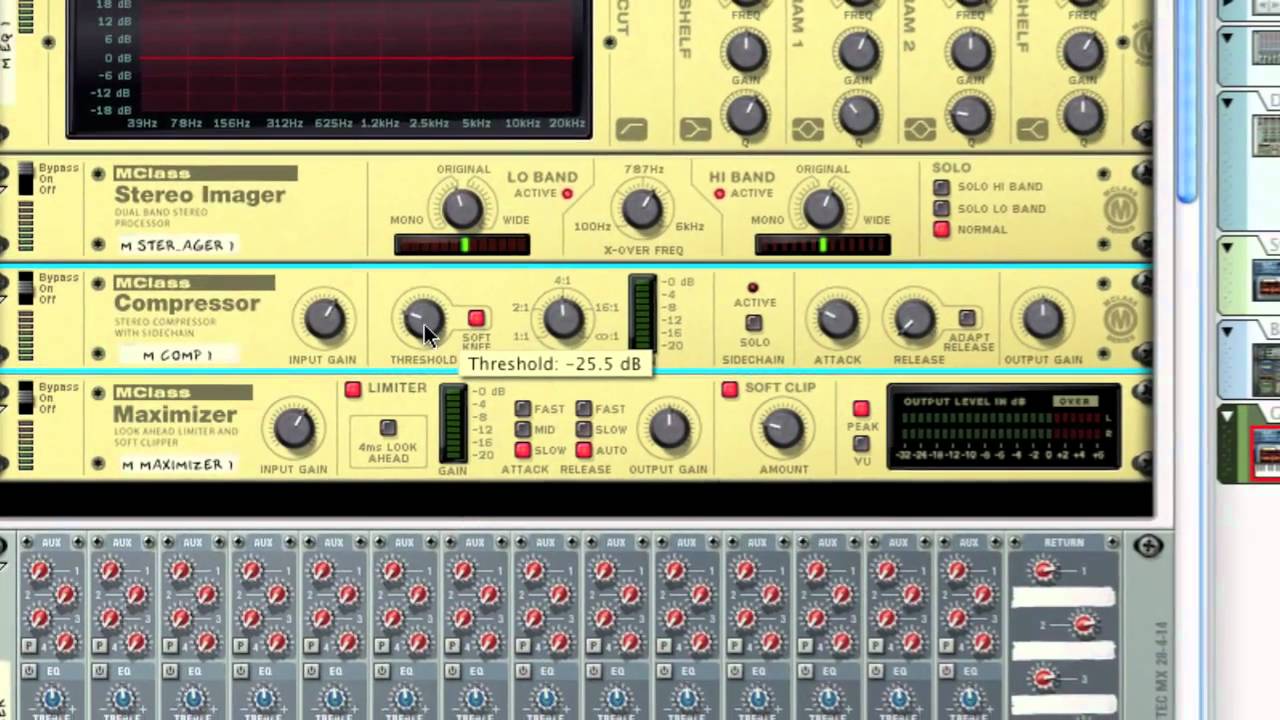Toggle the Limiter button on the Maximizer
This screenshot has width=1280, height=720.
[353, 389]
